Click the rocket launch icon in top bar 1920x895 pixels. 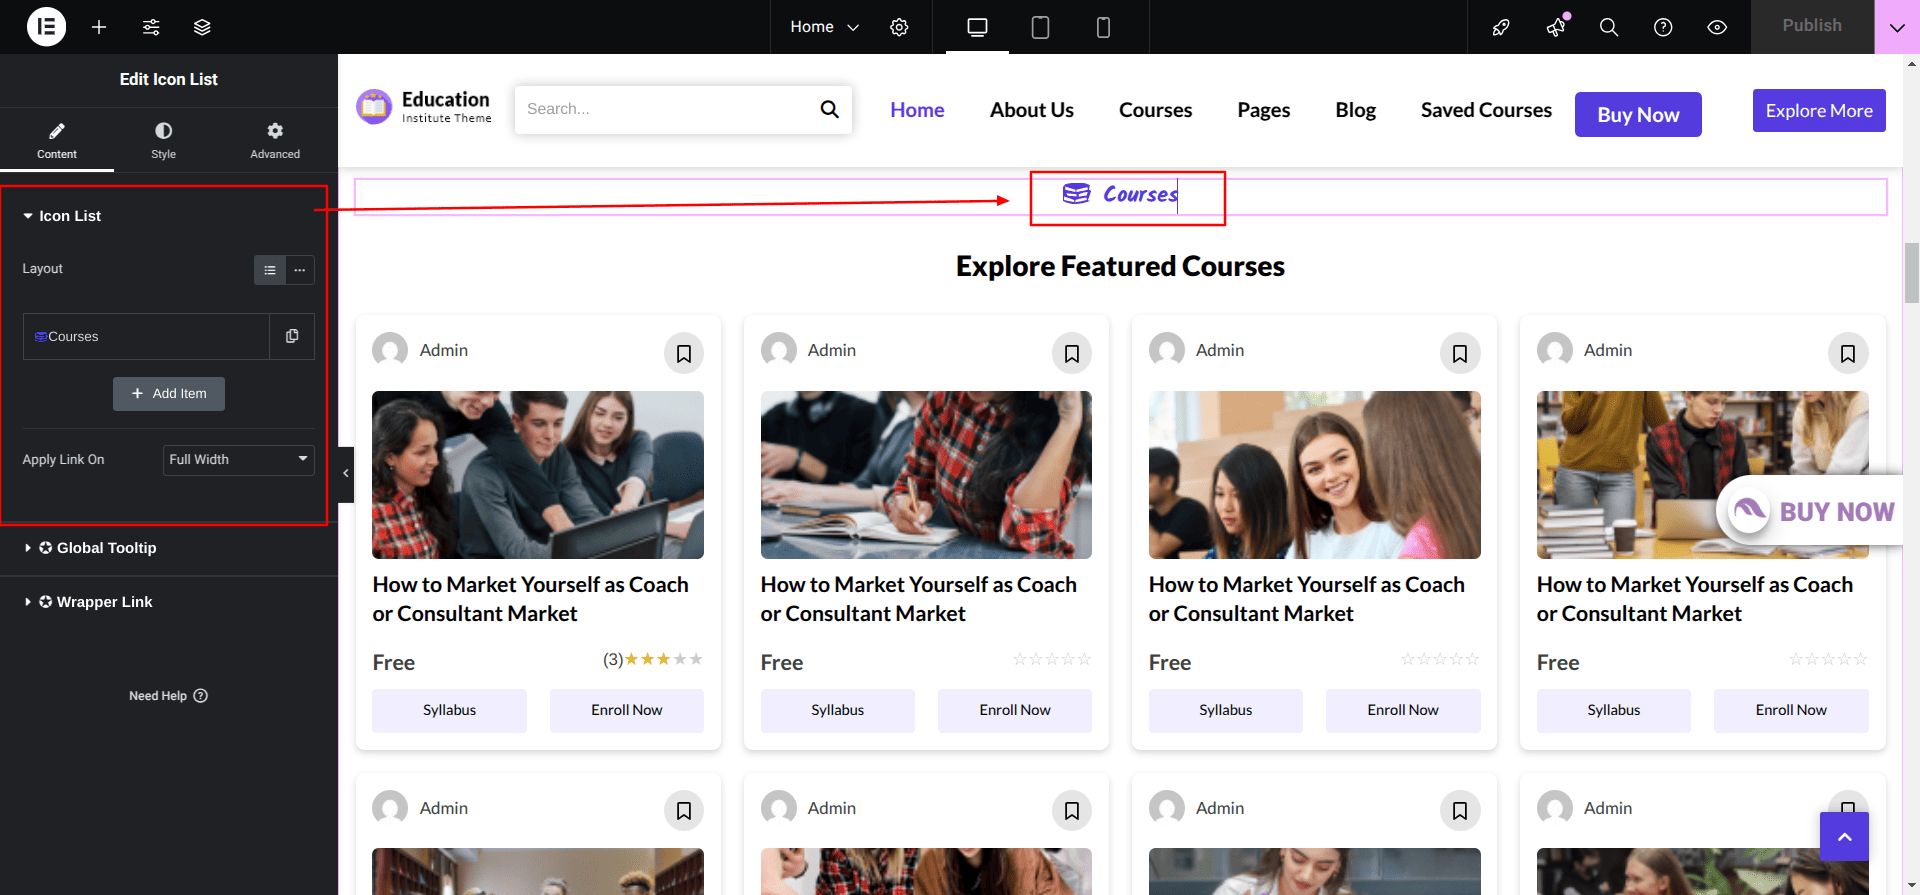[x=1501, y=27]
